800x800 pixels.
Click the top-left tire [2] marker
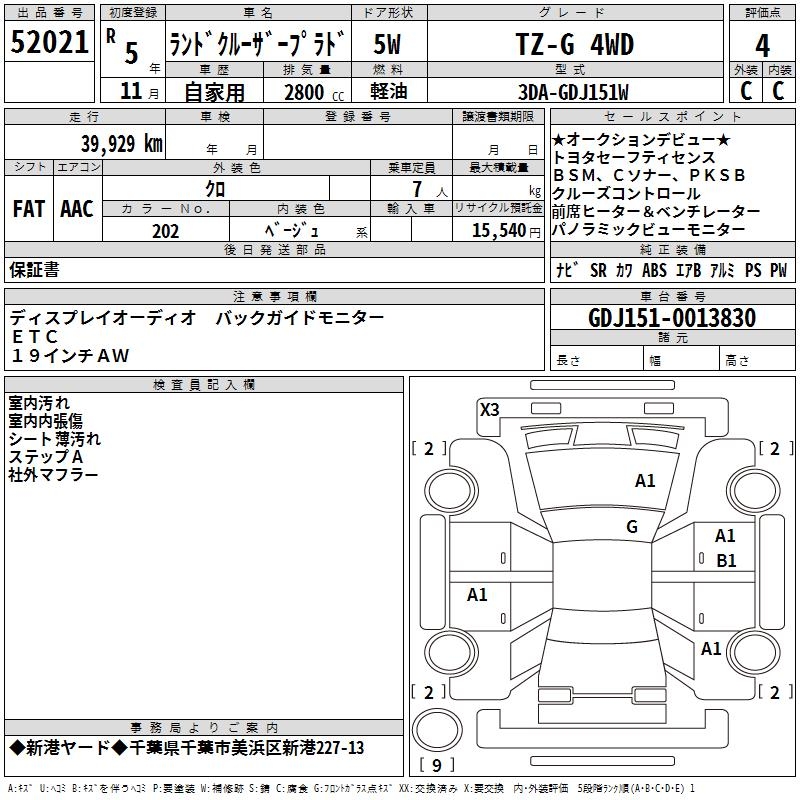(429, 449)
